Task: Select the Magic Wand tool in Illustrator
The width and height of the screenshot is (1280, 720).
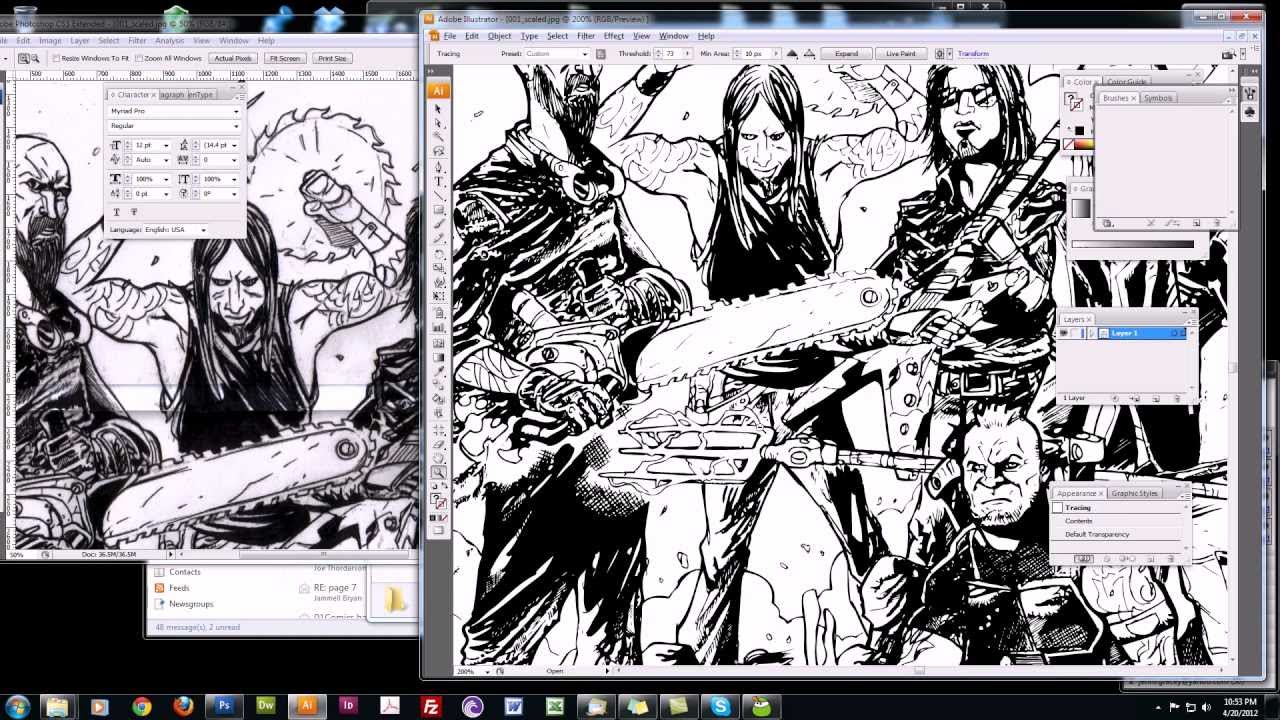Action: click(438, 137)
